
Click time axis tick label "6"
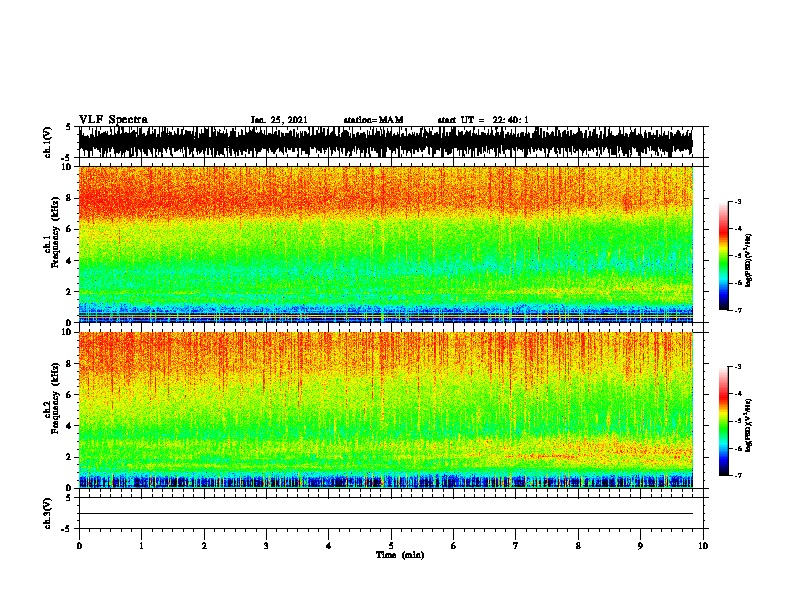point(454,546)
